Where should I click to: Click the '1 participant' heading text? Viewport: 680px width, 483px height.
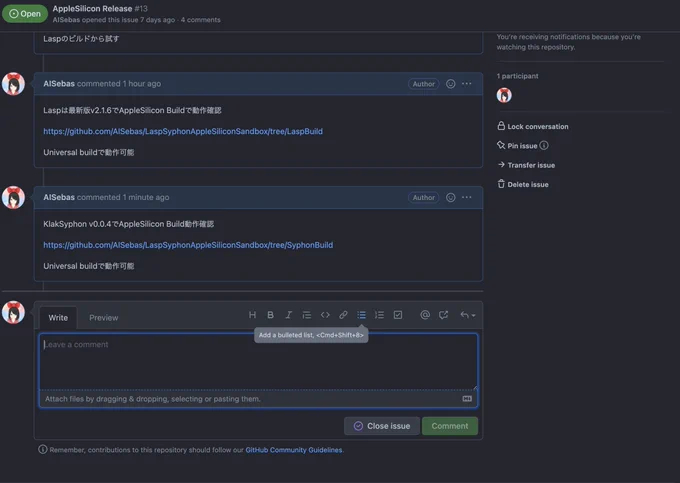[x=517, y=76]
